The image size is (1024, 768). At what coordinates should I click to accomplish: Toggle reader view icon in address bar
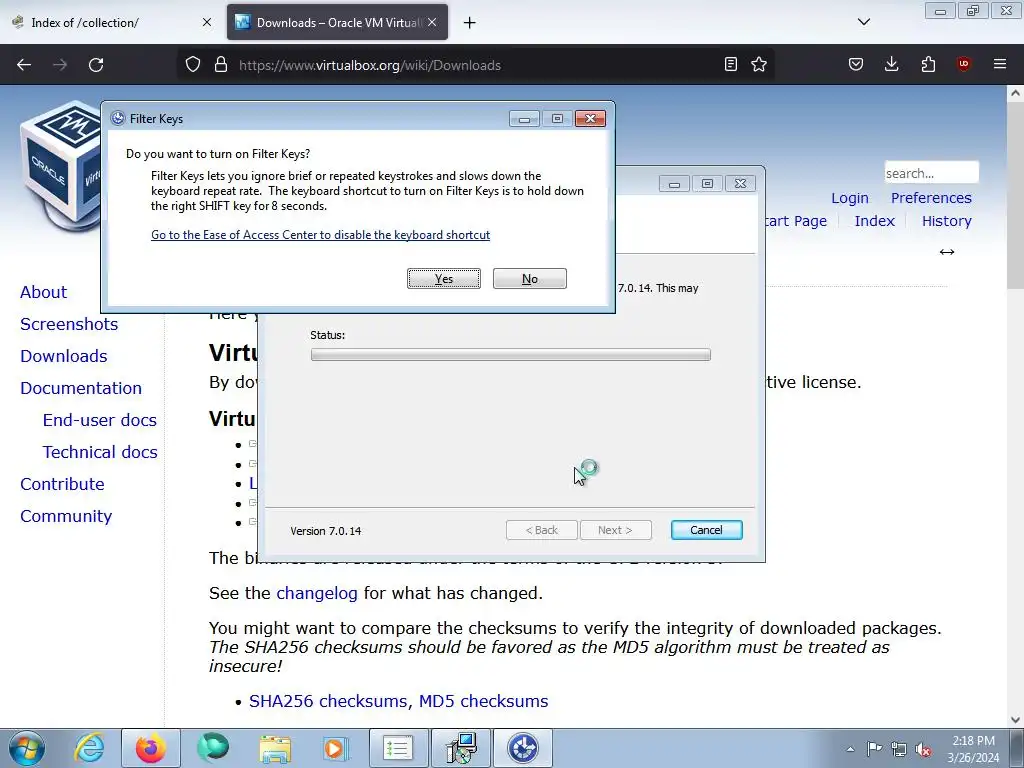click(x=731, y=64)
